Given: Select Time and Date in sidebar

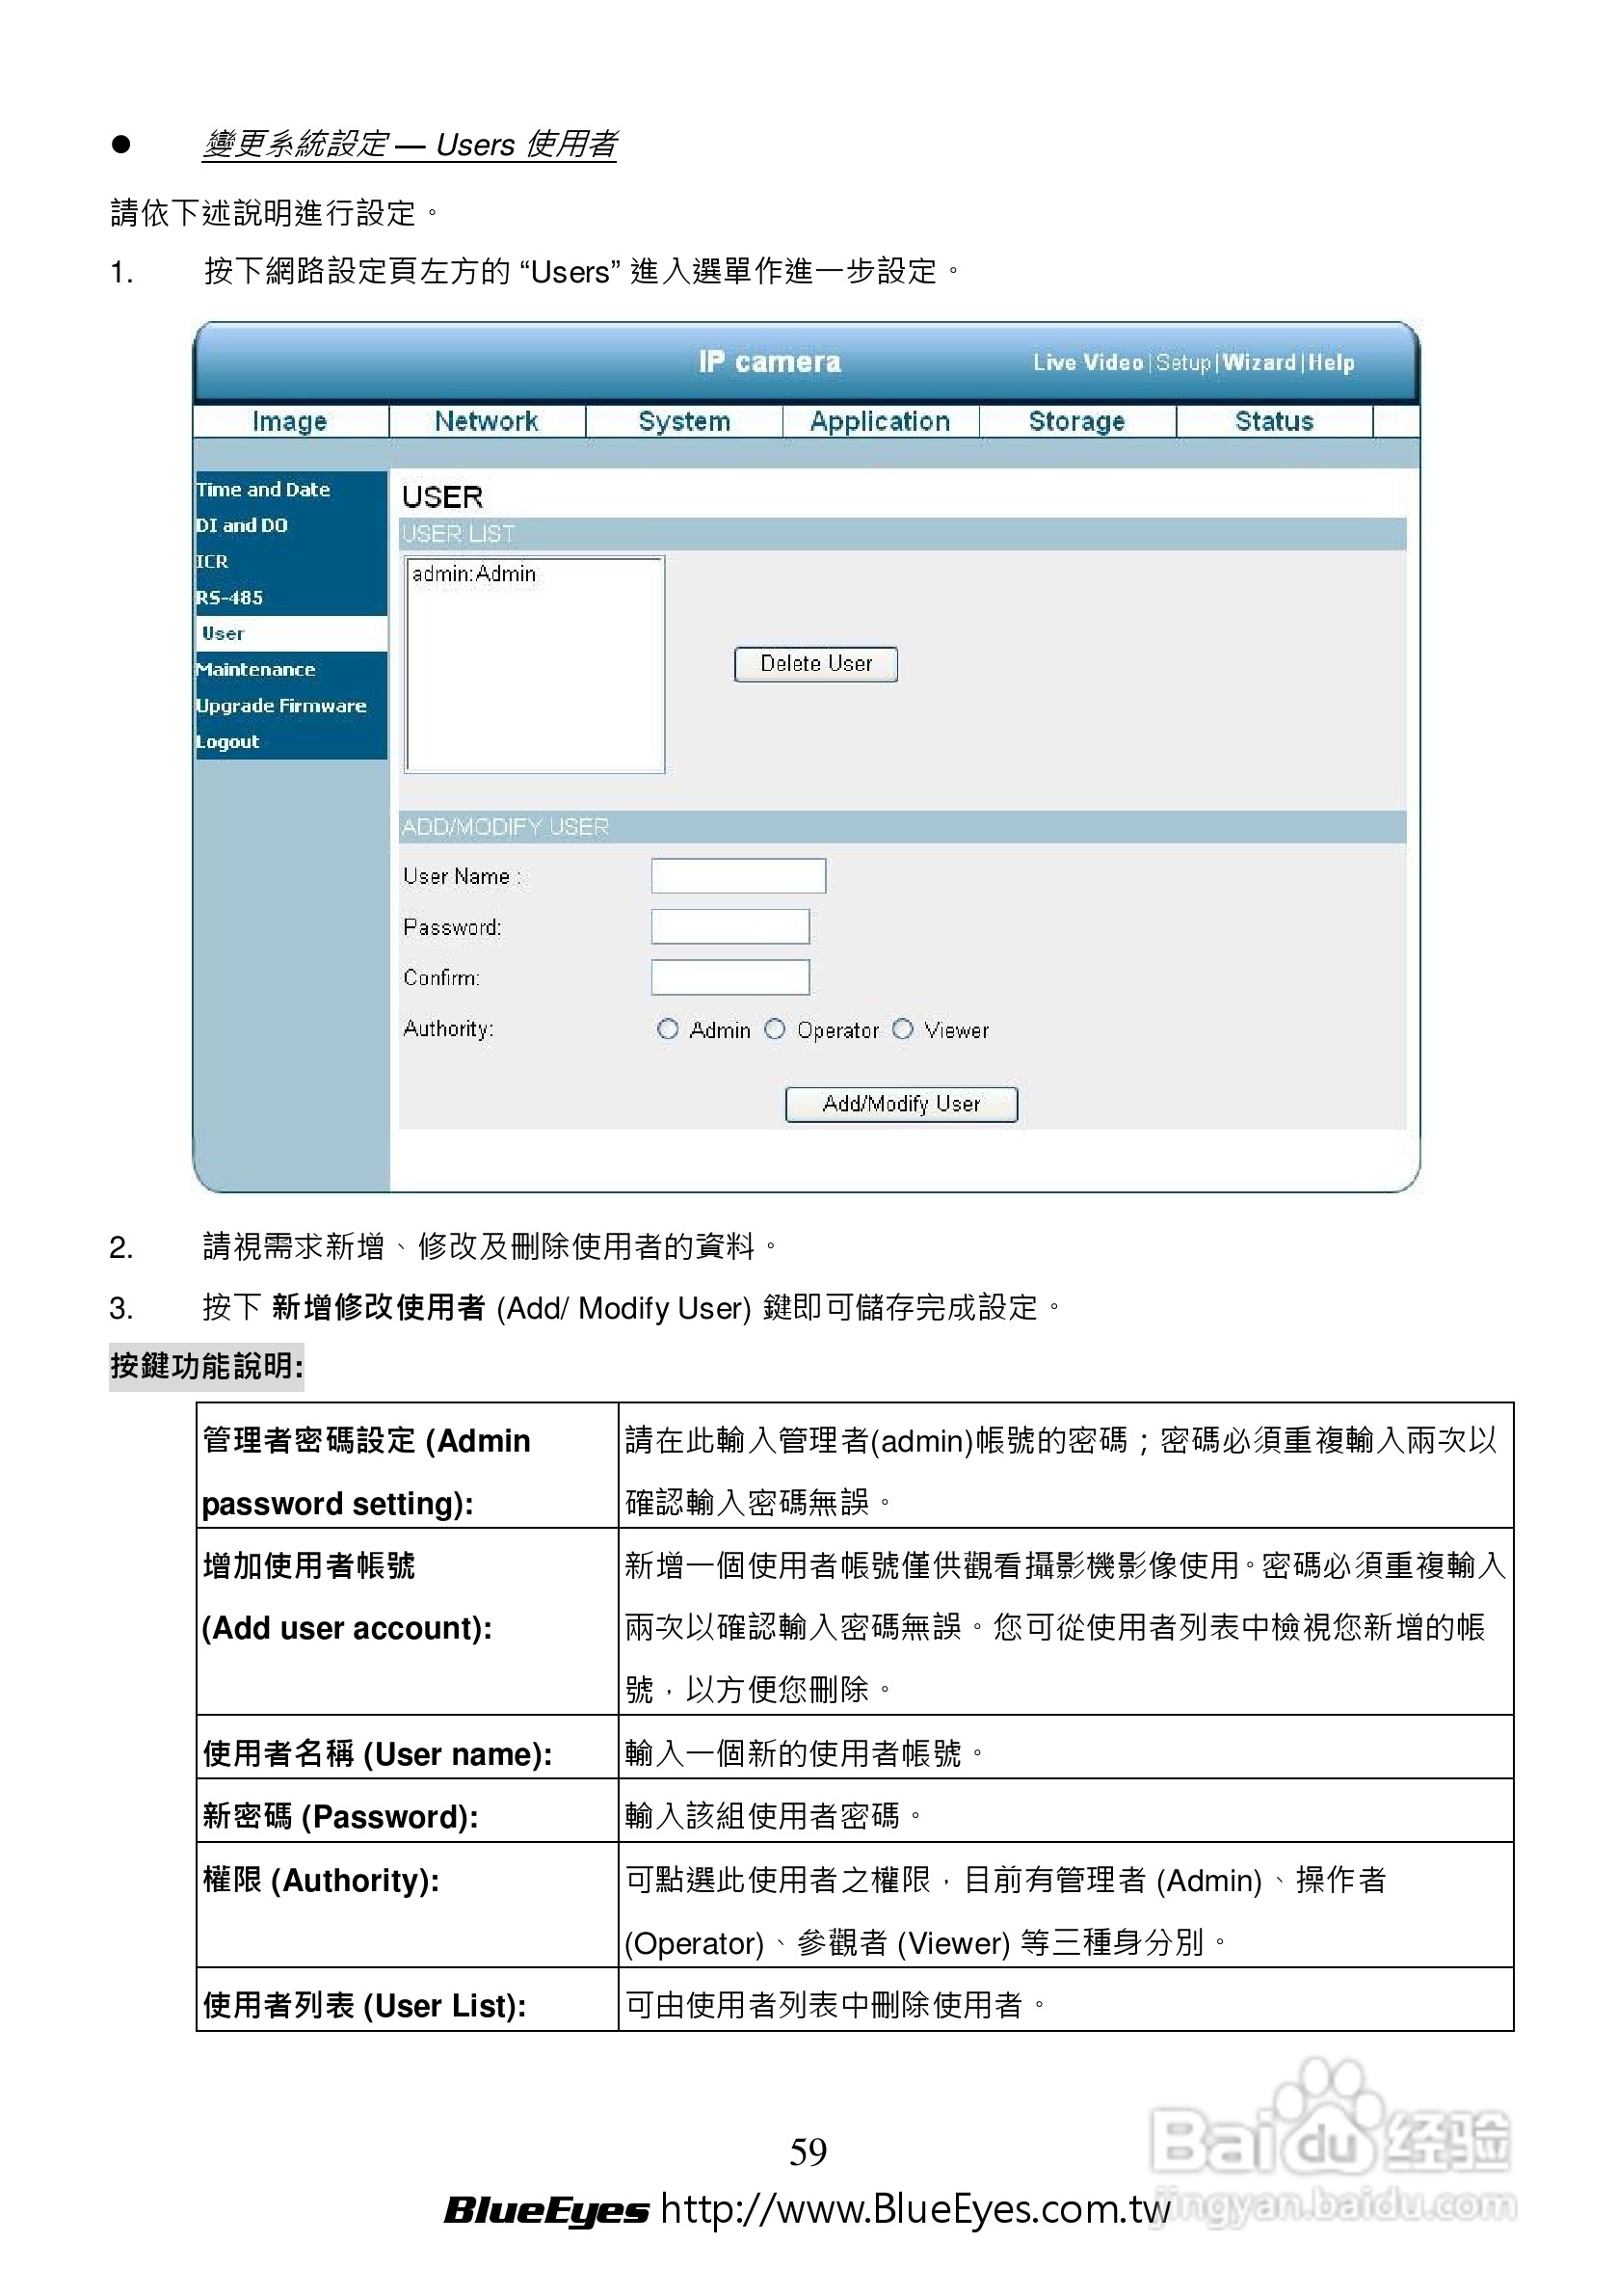Looking at the screenshot, I should [262, 490].
